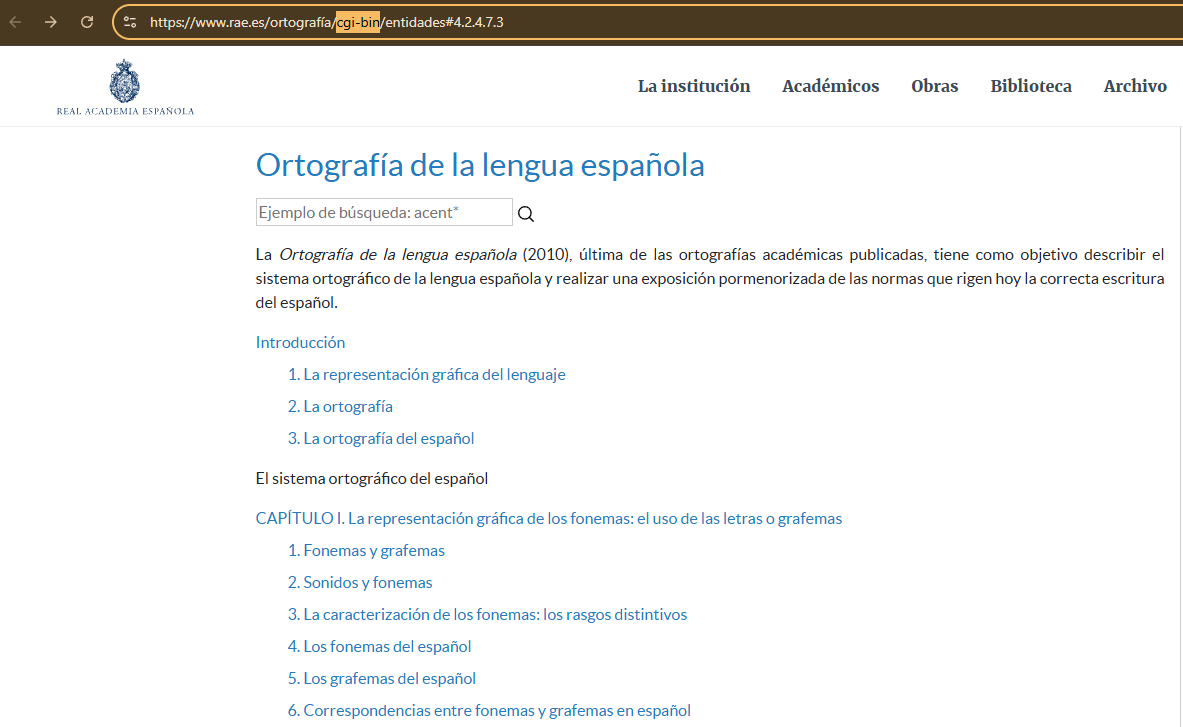The image size is (1183, 727).
Task: Reload the page with the refresh icon
Action: coord(87,22)
